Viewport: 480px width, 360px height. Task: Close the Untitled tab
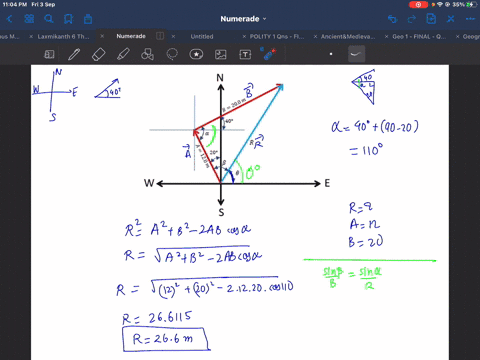tap(173, 36)
